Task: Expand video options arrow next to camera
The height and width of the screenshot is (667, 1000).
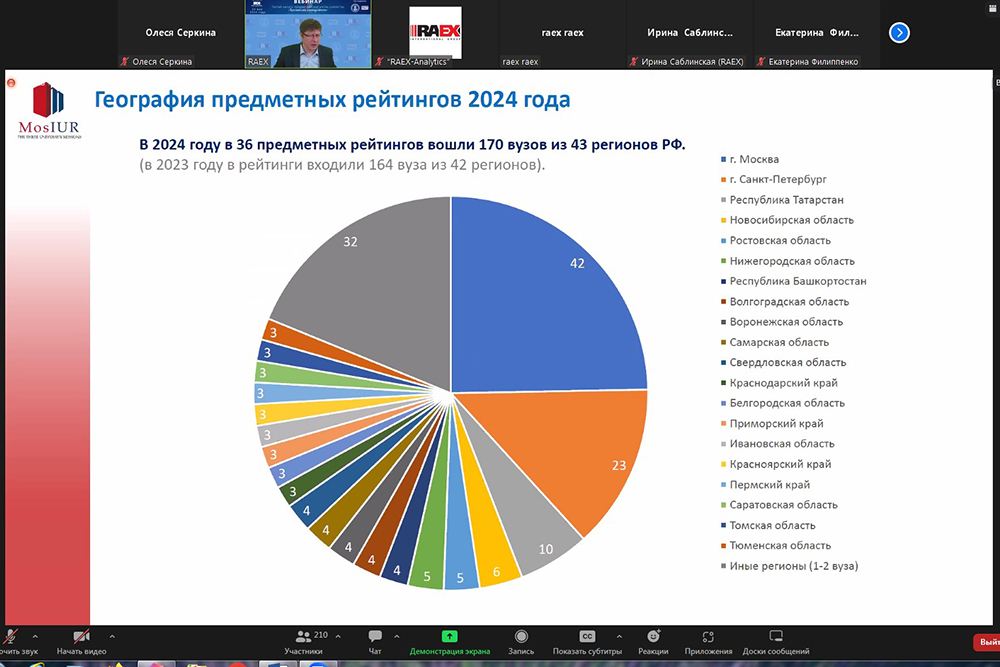Action: click(111, 636)
